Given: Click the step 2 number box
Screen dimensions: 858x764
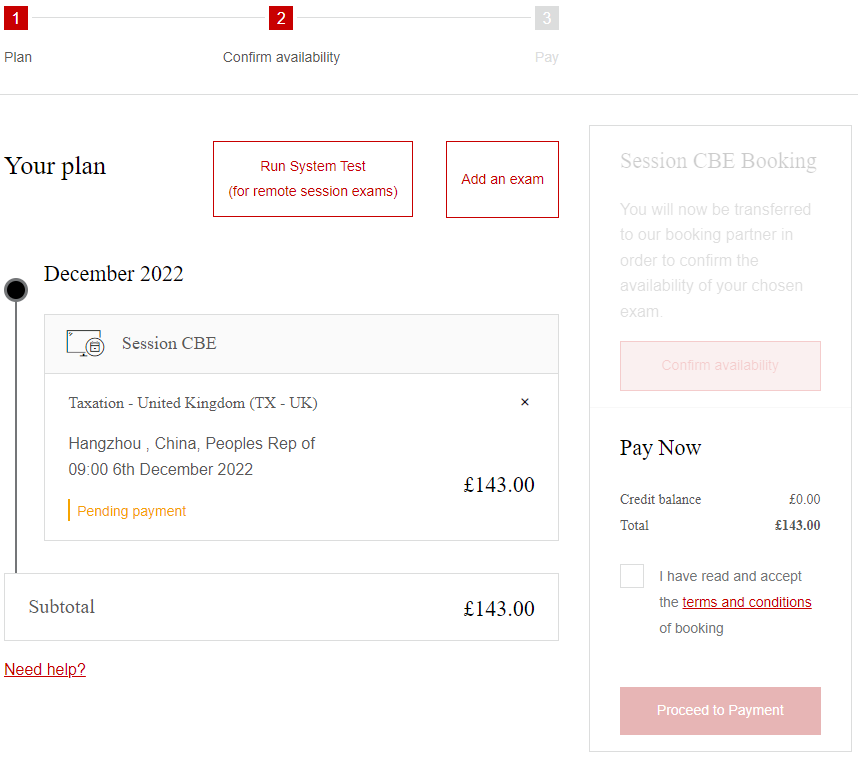Looking at the screenshot, I should click(281, 18).
